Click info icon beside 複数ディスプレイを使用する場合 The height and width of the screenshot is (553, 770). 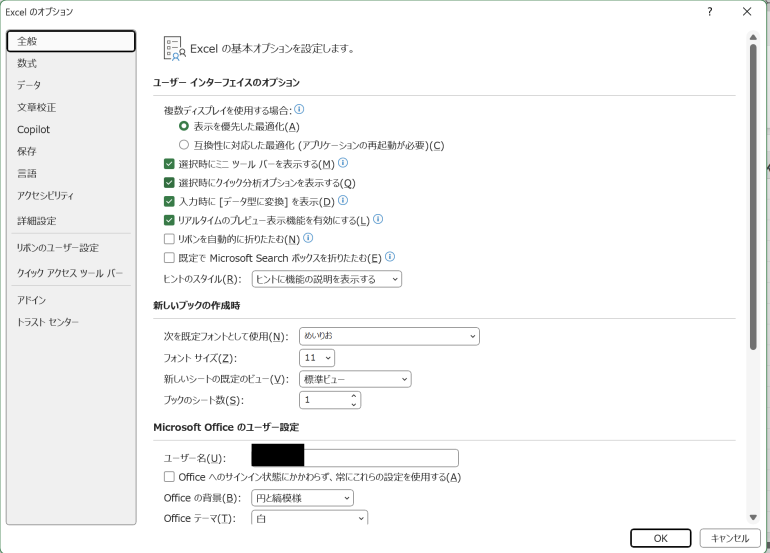299,109
